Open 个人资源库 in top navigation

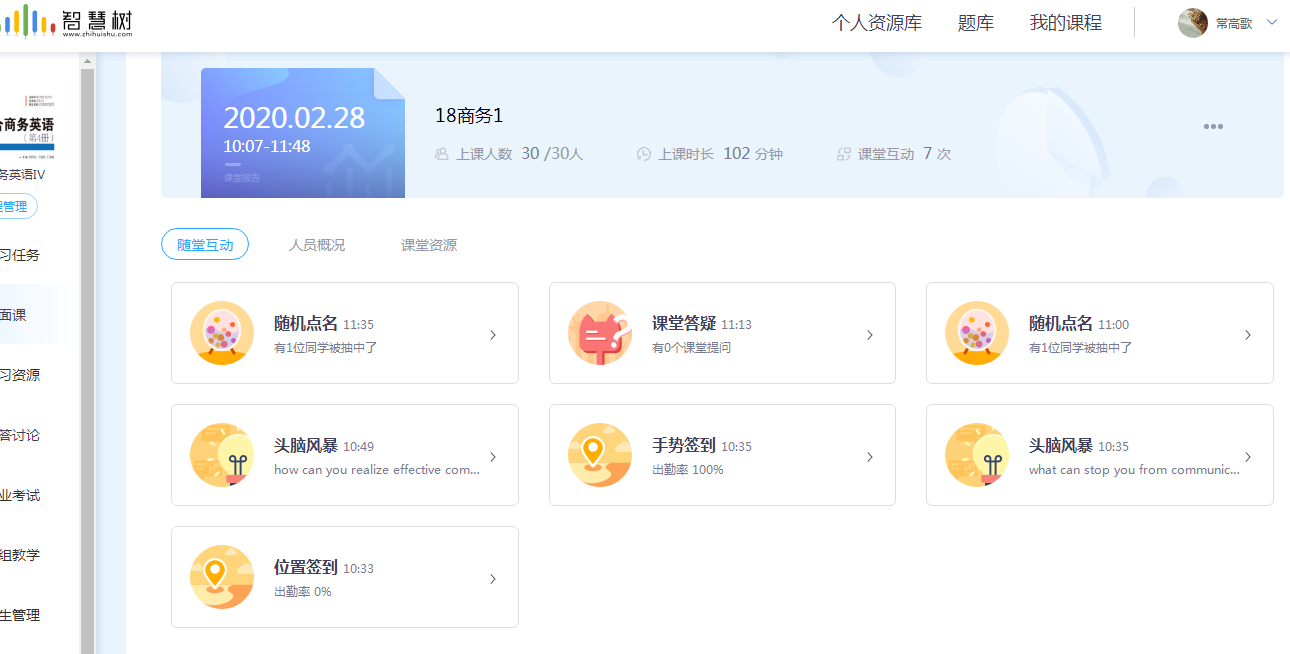click(876, 23)
